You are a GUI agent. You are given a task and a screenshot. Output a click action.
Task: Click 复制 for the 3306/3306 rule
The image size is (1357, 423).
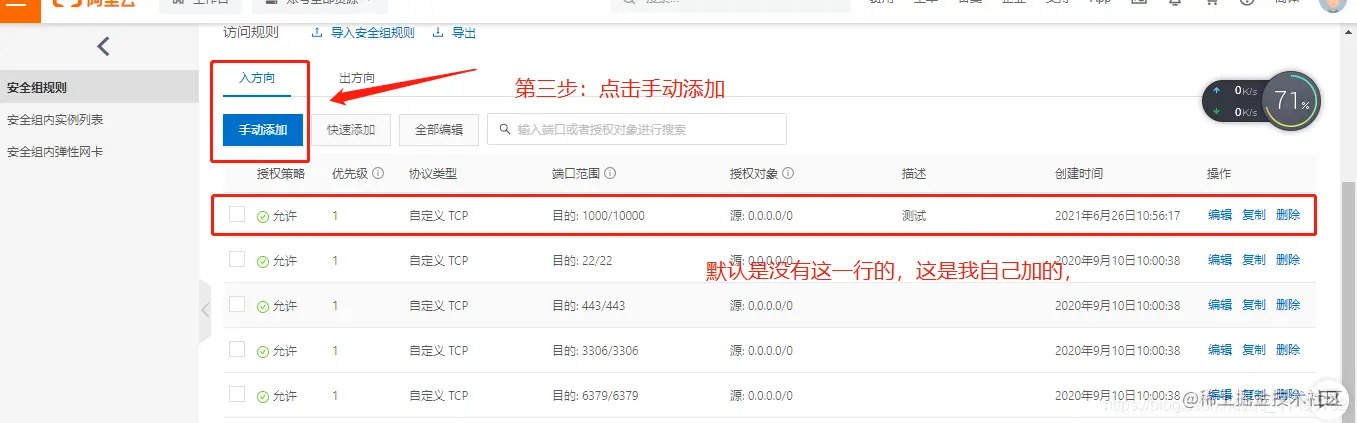pyautogui.click(x=1254, y=350)
